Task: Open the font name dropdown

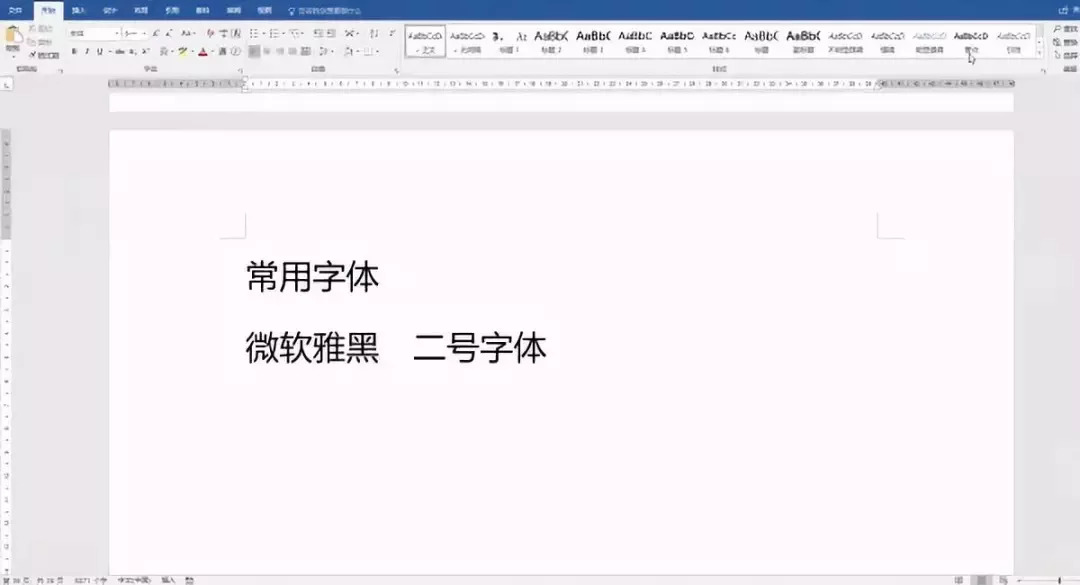Action: [x=117, y=34]
